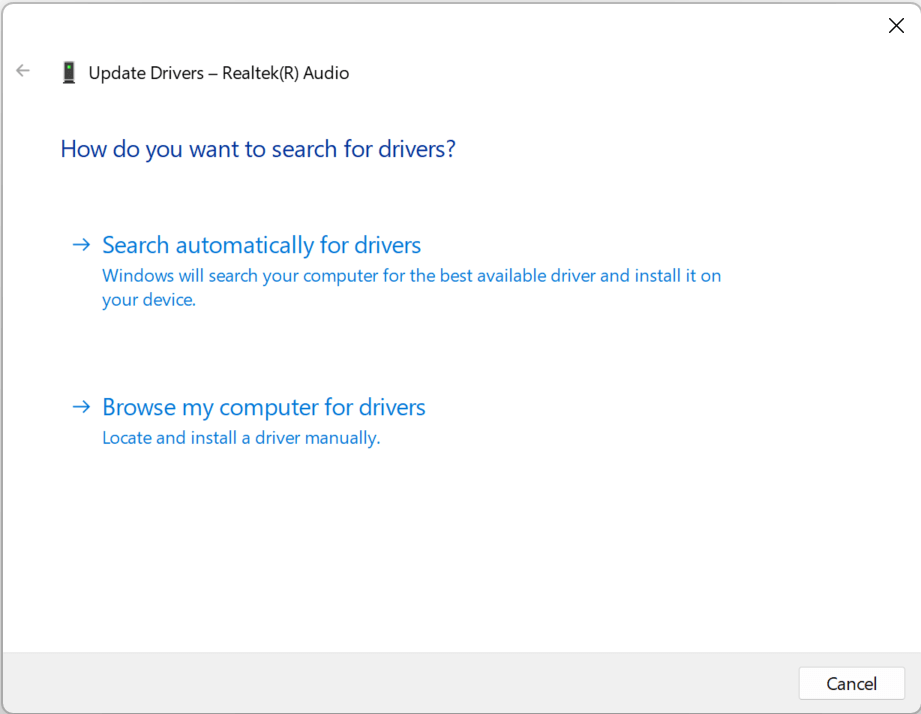Click the Realtek audio device icon

(x=68, y=72)
